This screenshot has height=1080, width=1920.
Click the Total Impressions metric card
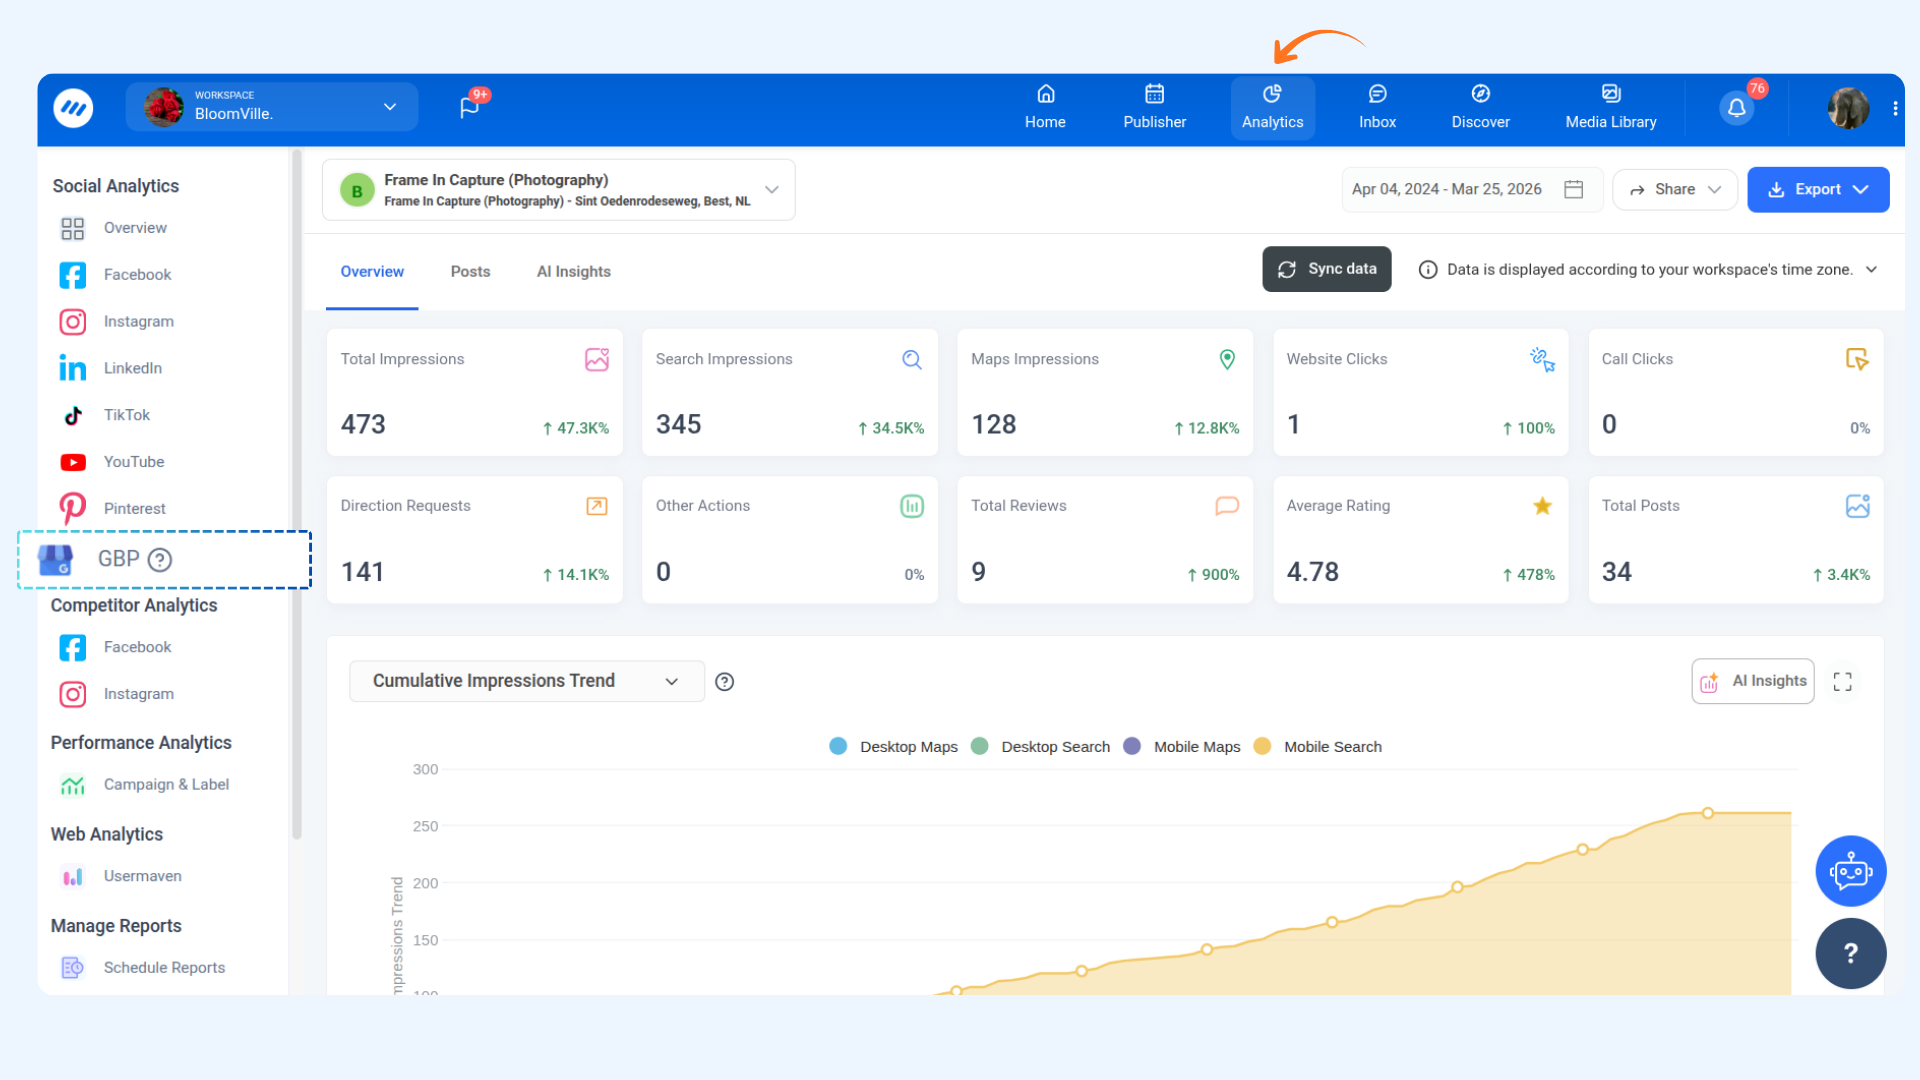point(474,392)
